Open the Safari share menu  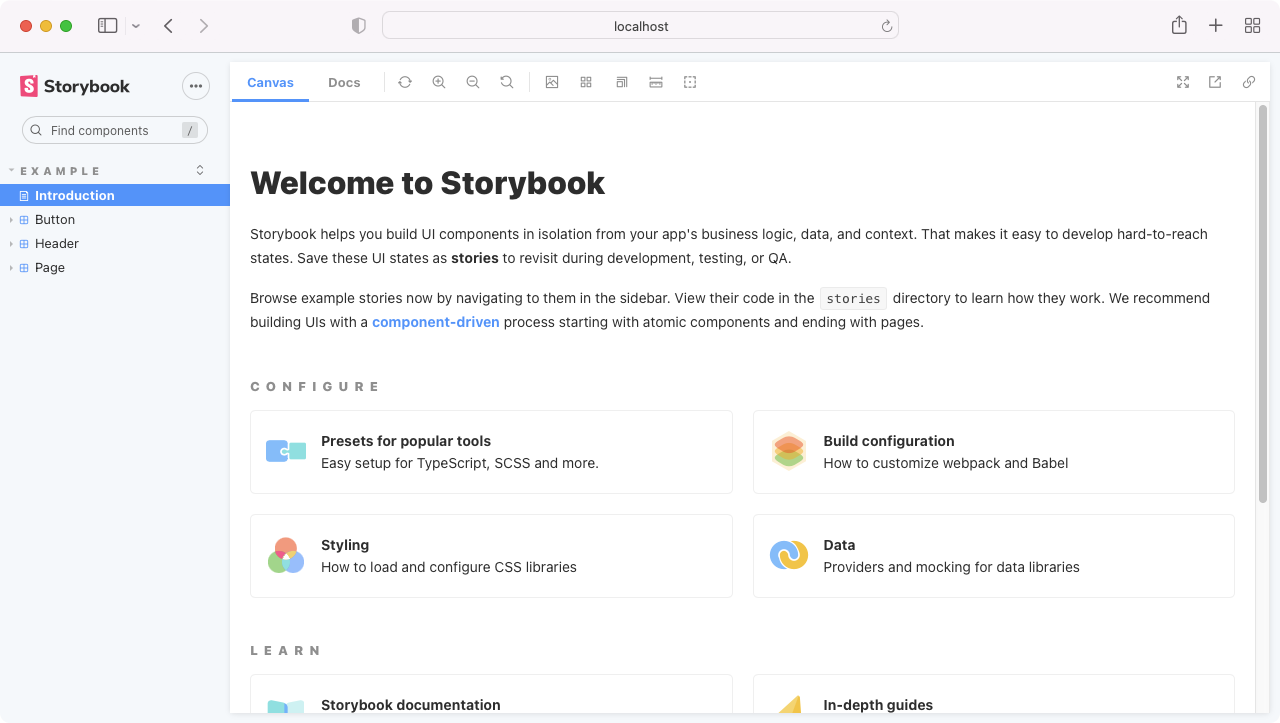[1179, 26]
